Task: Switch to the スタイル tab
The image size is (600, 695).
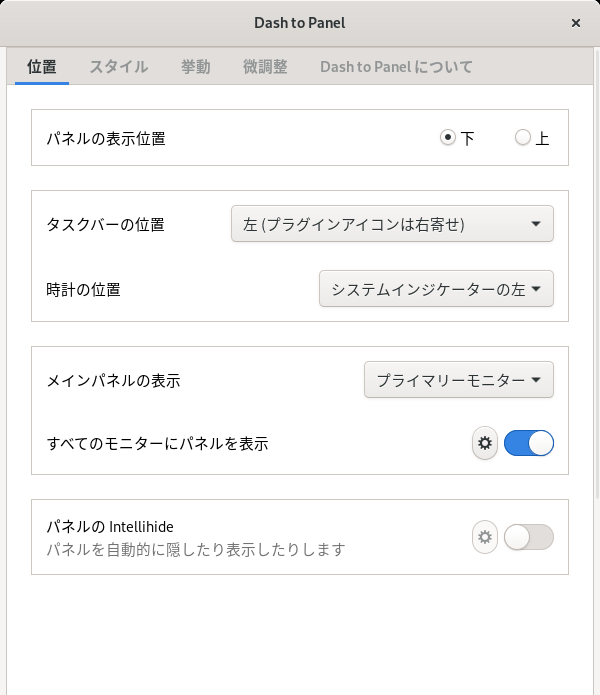Action: [119, 66]
